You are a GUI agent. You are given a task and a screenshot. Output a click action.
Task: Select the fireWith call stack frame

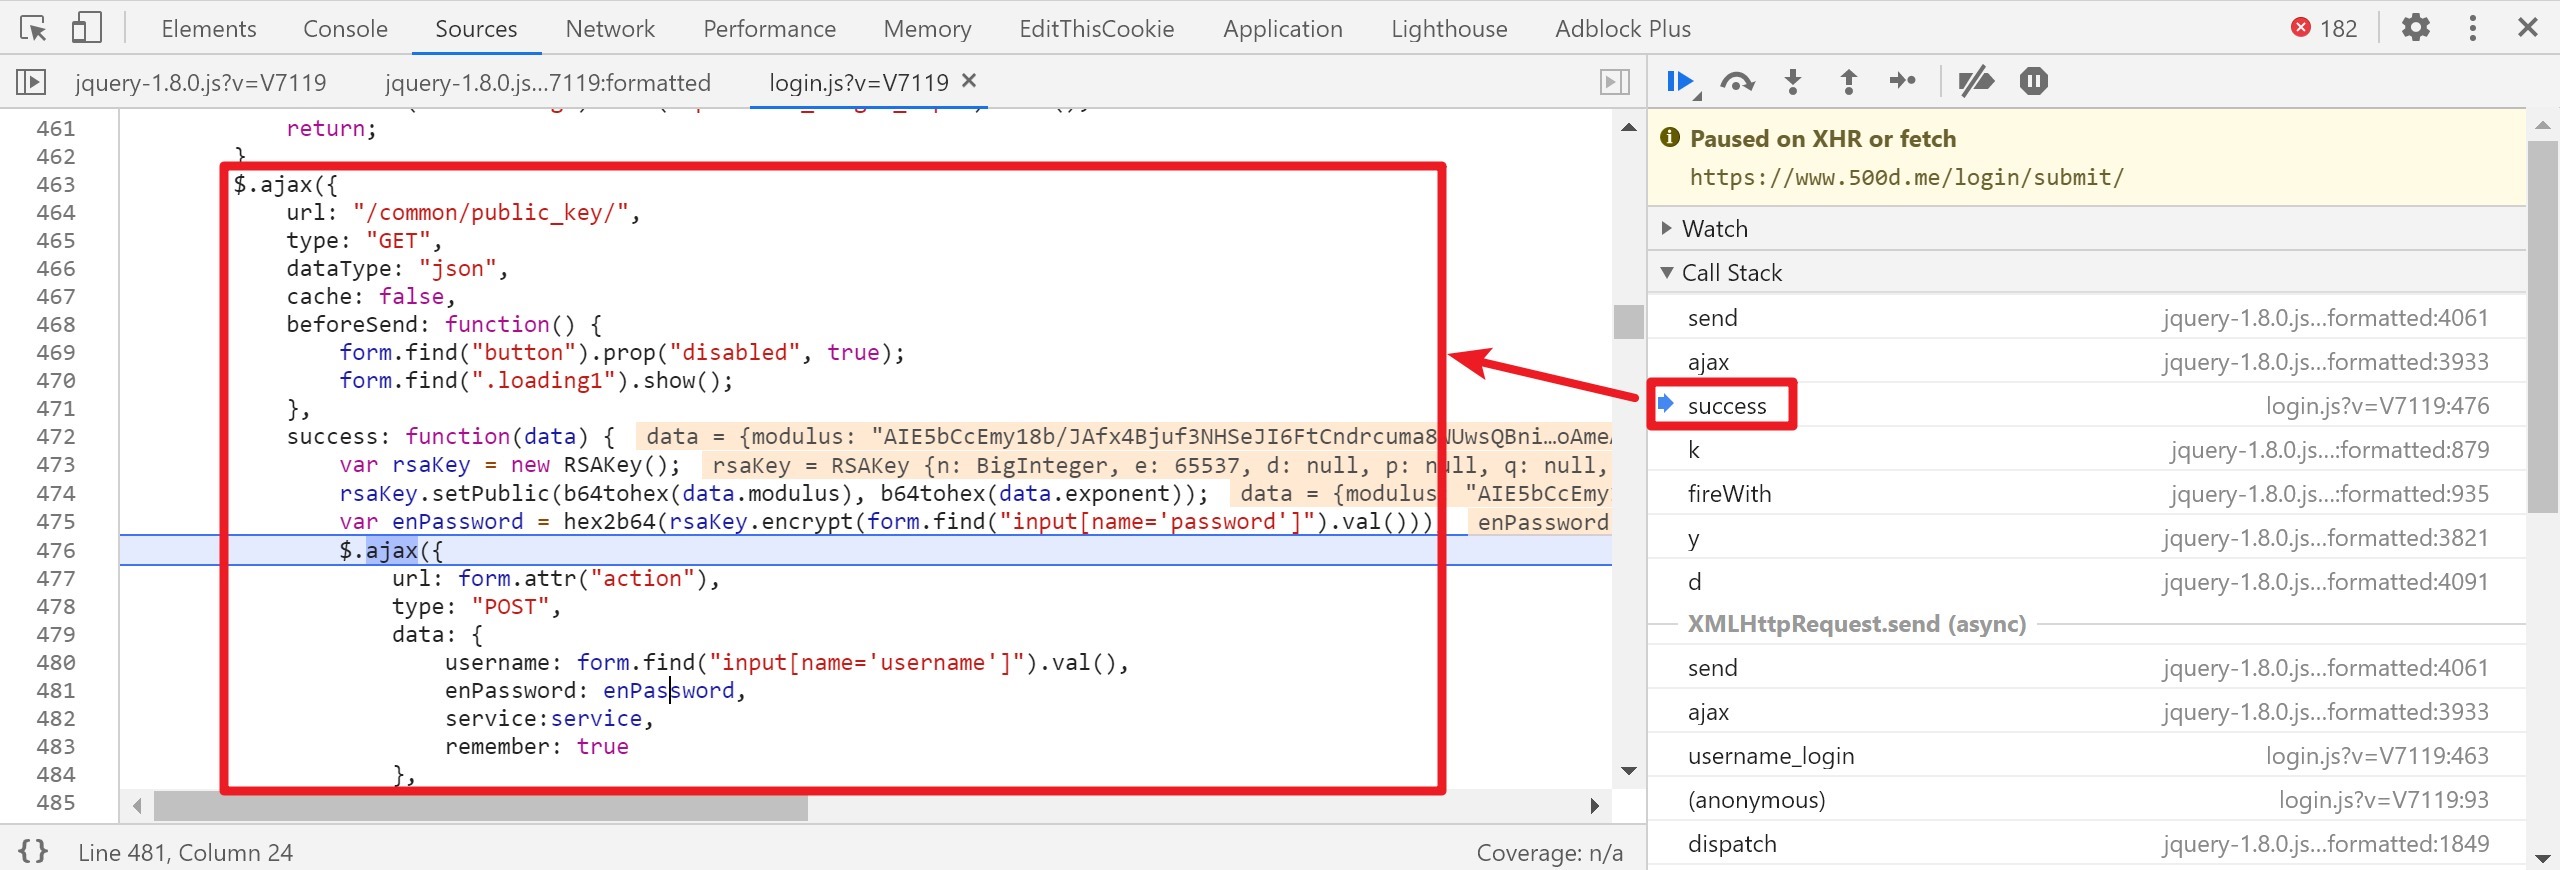(2086, 494)
